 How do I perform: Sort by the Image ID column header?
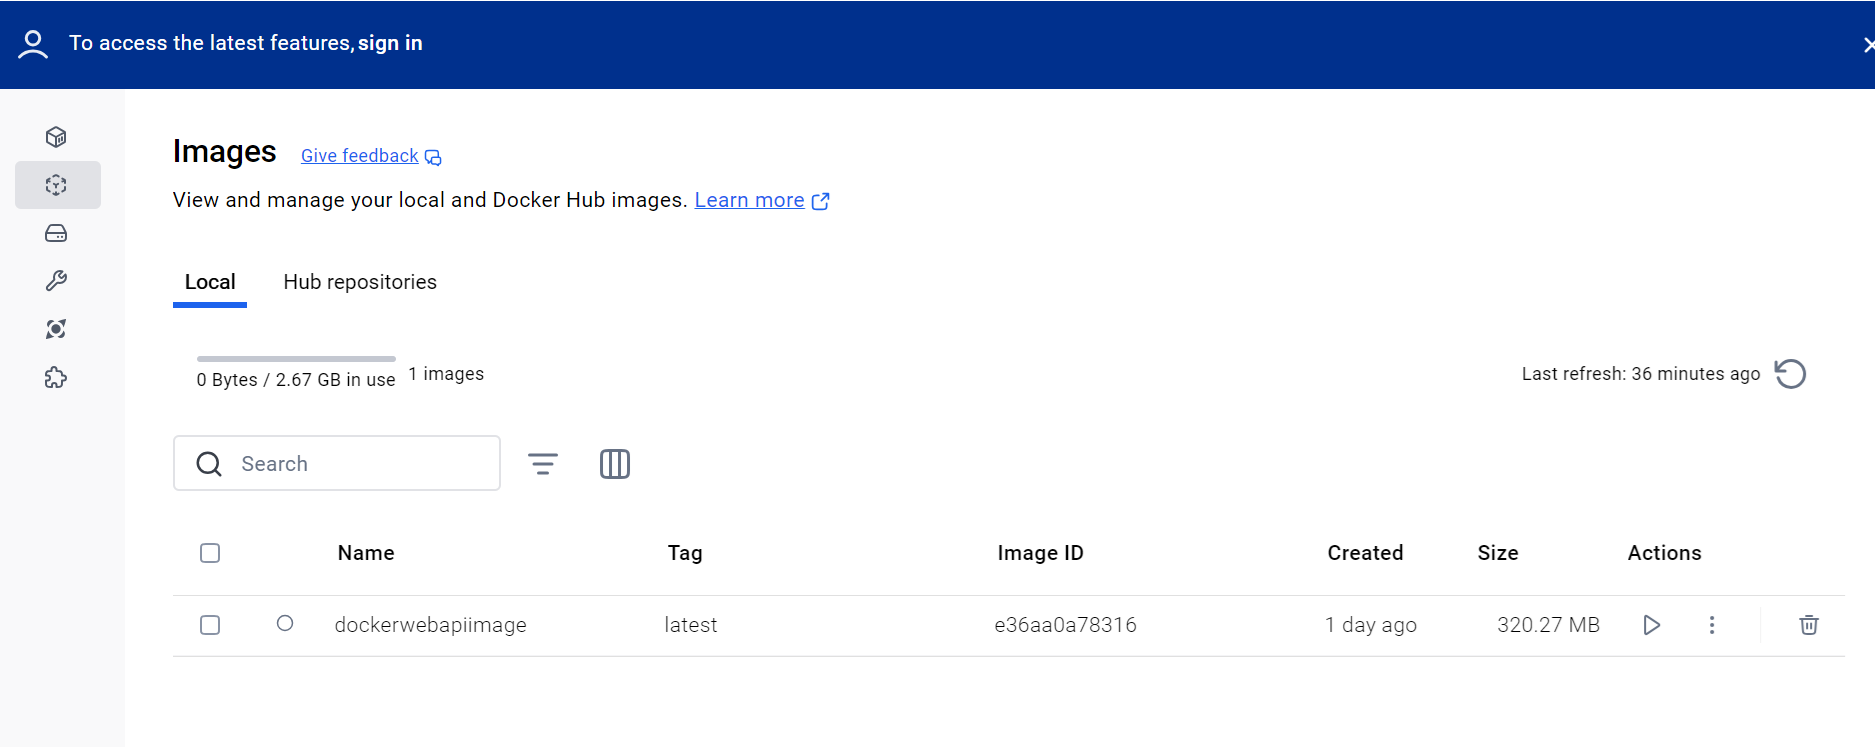tap(1040, 553)
